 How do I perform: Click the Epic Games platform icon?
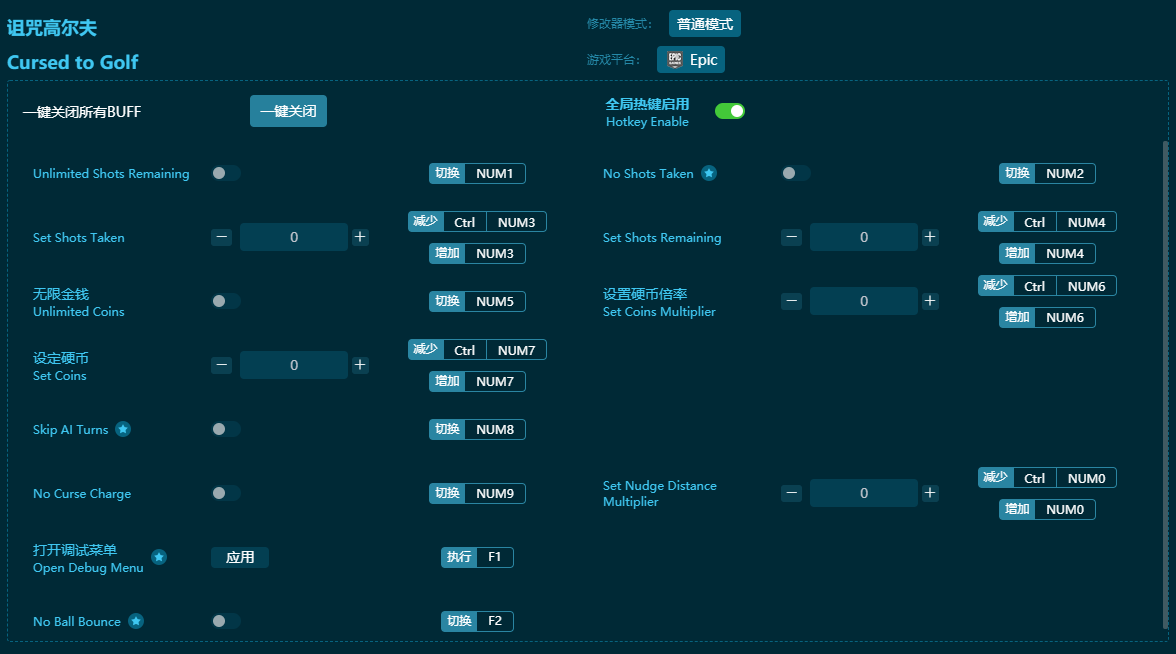(675, 59)
